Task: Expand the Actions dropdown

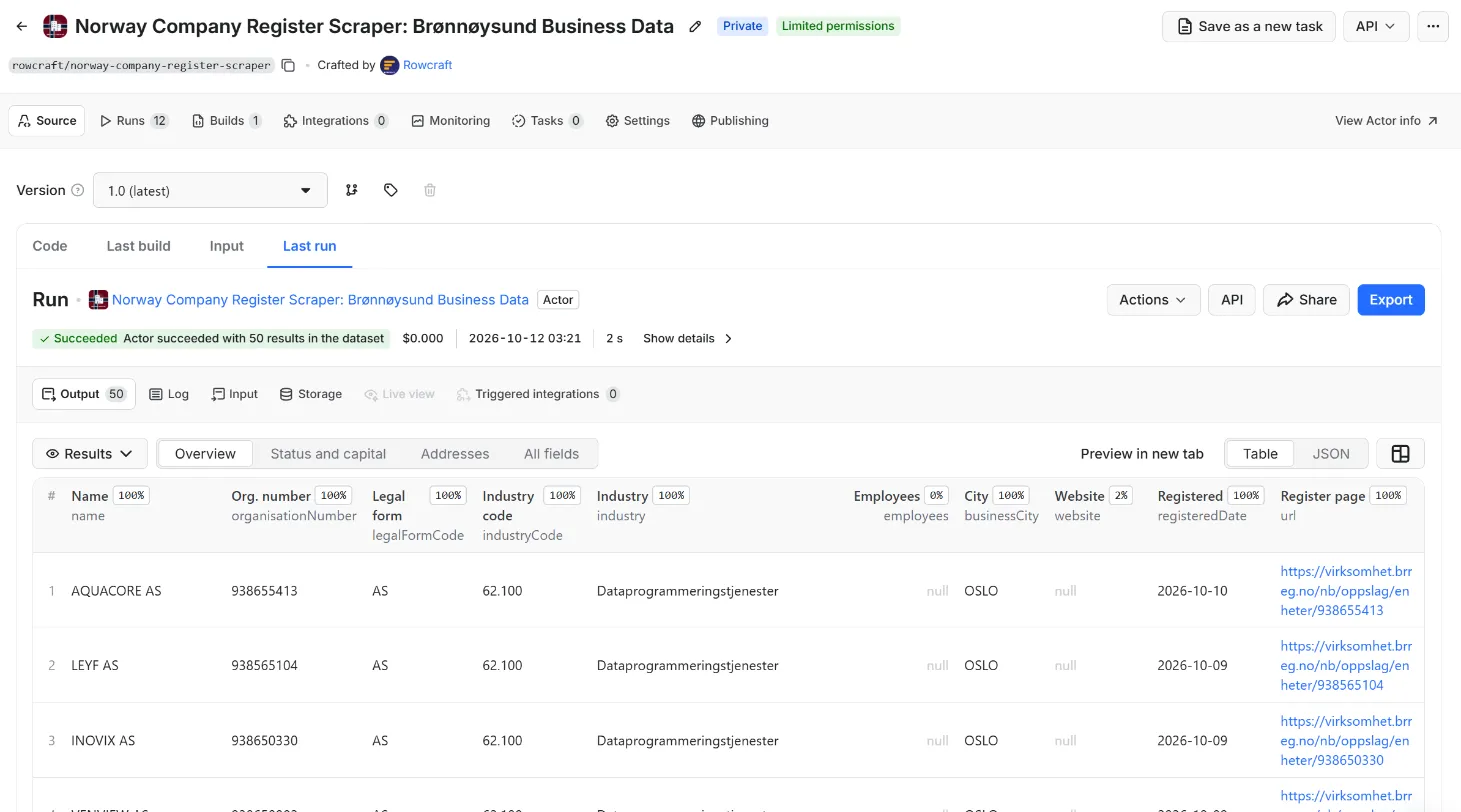Action: pyautogui.click(x=1153, y=300)
